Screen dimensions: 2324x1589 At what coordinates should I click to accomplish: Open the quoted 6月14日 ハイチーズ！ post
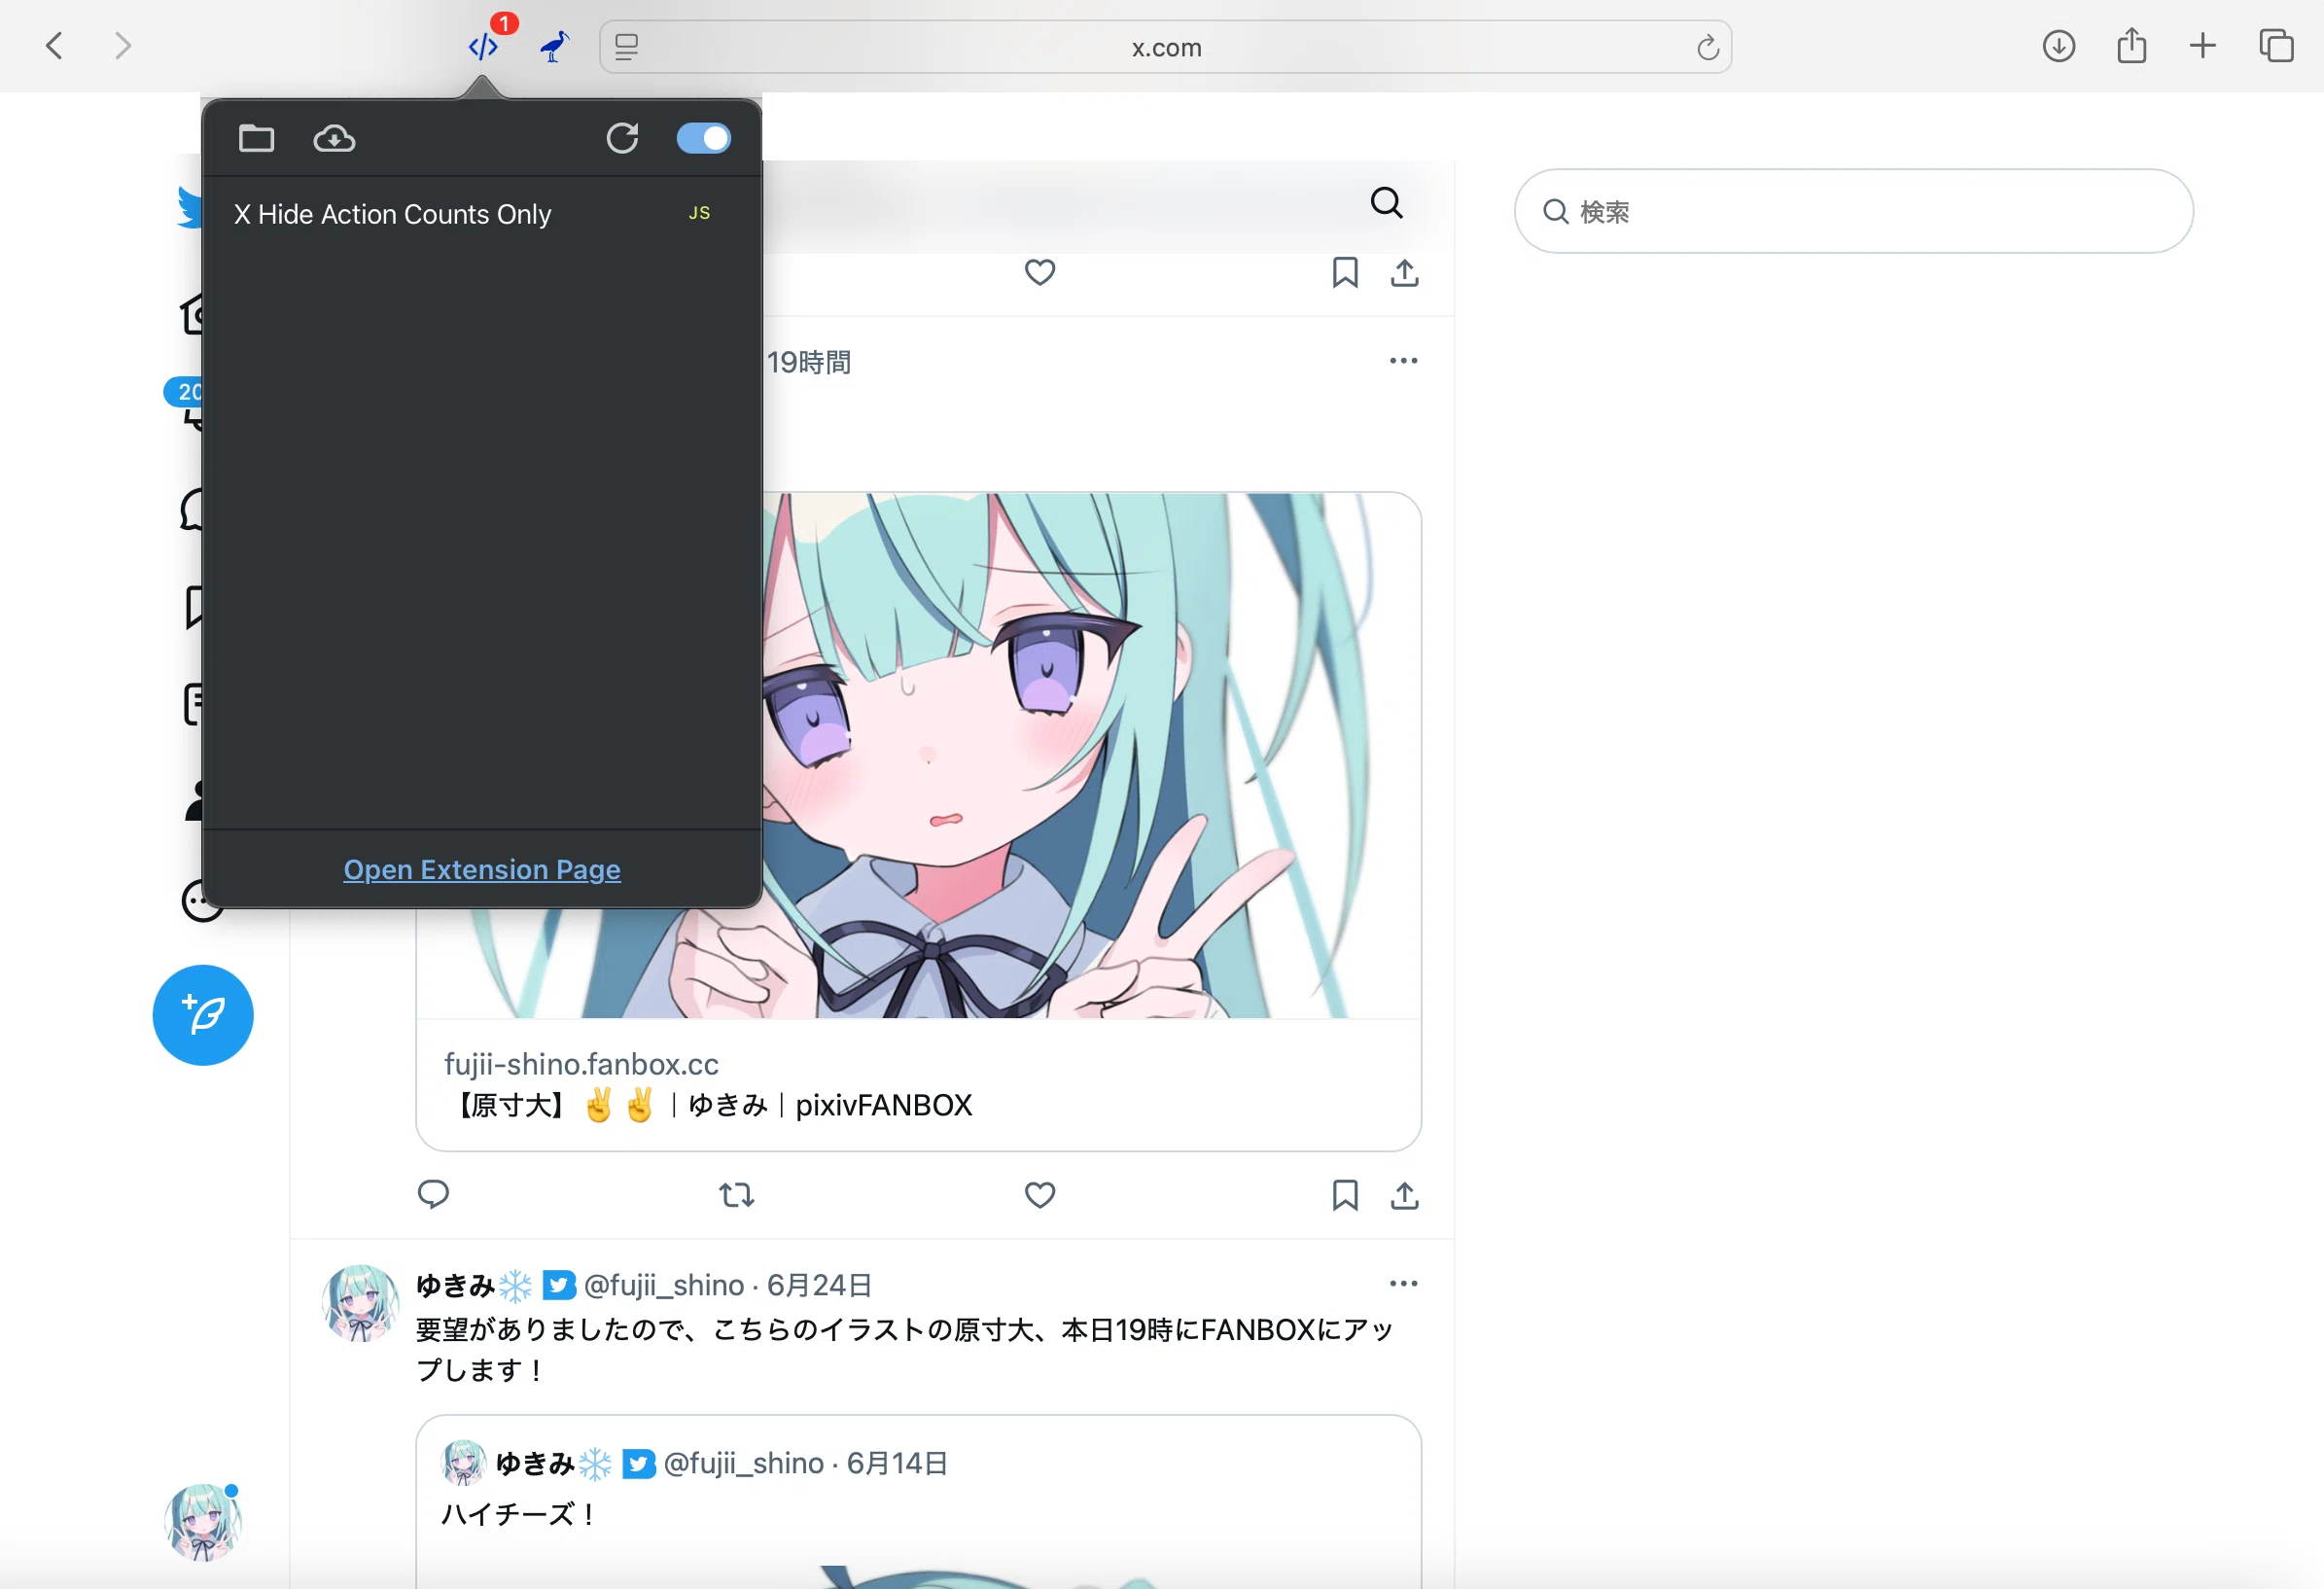pos(918,1501)
